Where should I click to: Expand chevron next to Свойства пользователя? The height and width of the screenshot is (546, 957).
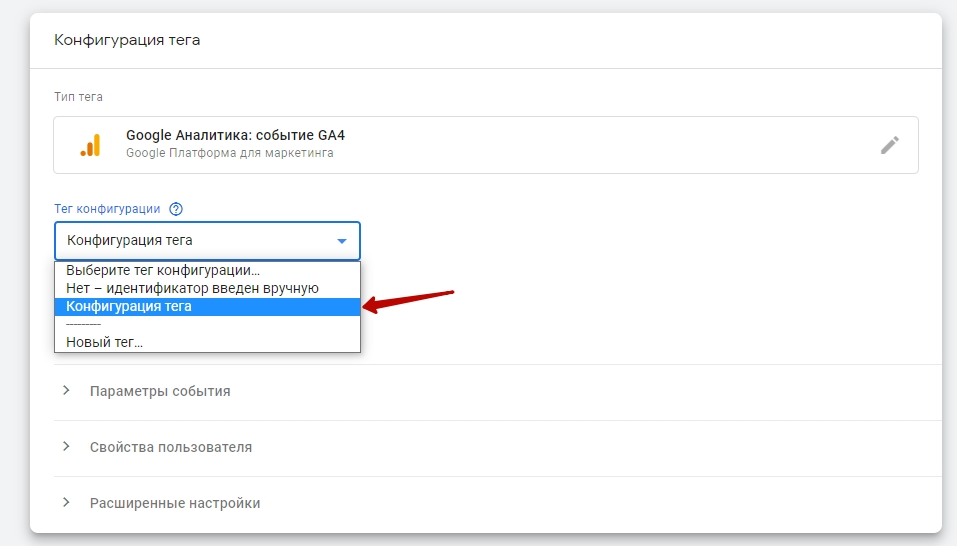coord(66,447)
